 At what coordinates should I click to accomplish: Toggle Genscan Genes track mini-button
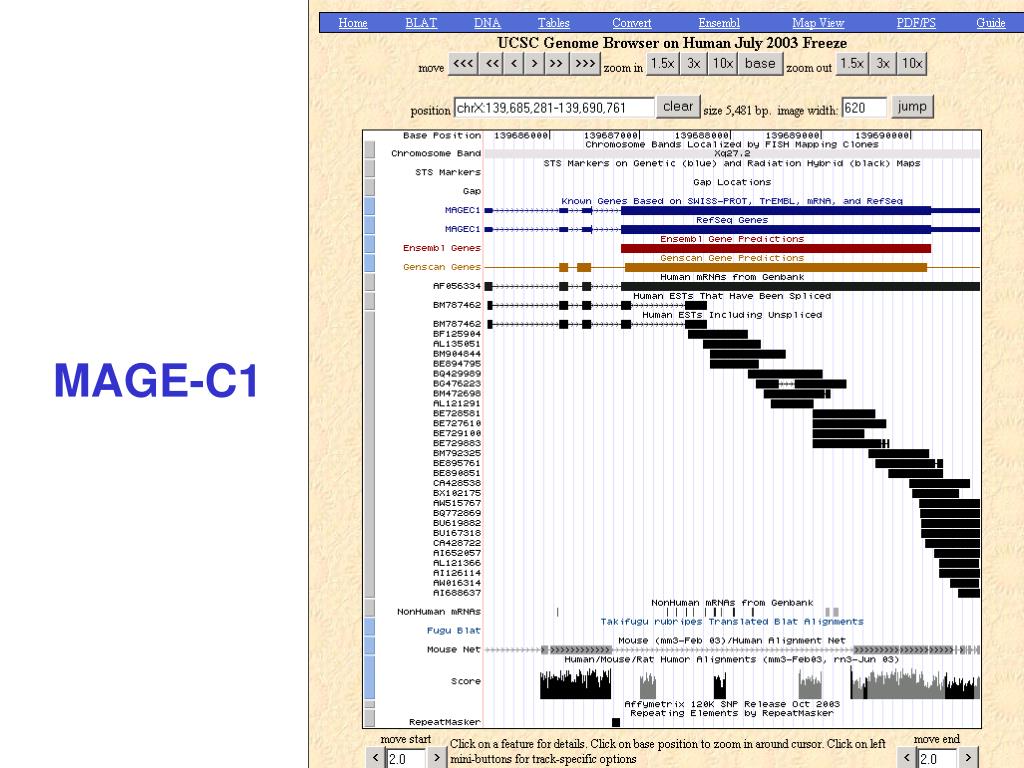point(370,263)
